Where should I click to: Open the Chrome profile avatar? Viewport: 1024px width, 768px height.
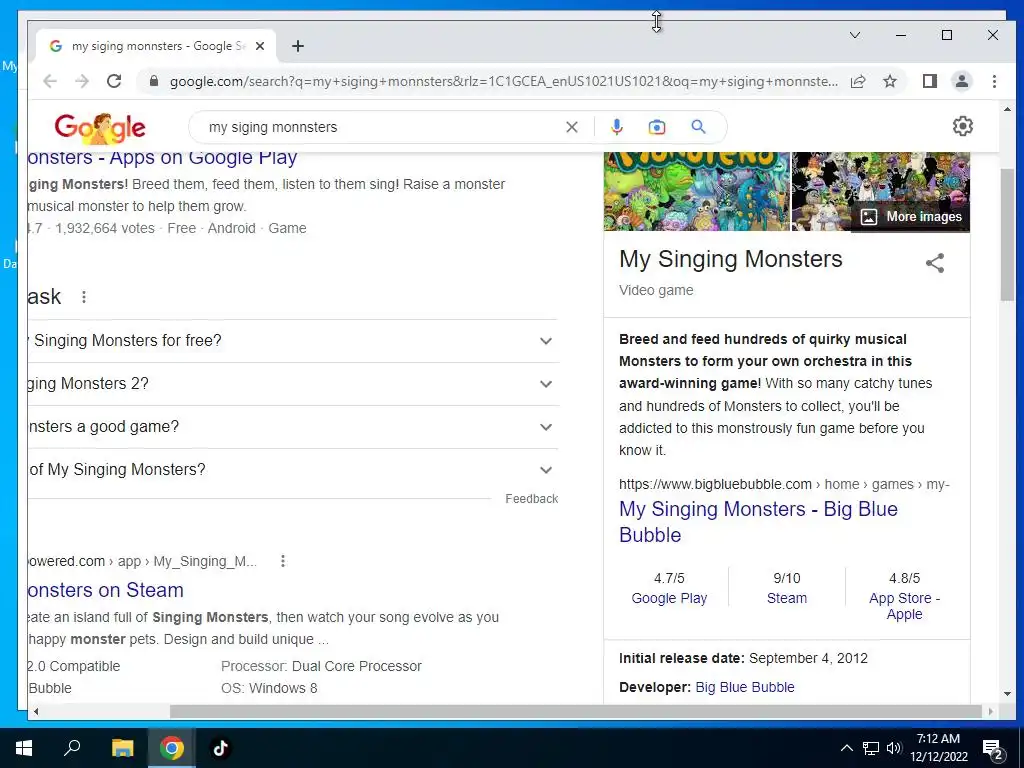(x=962, y=81)
